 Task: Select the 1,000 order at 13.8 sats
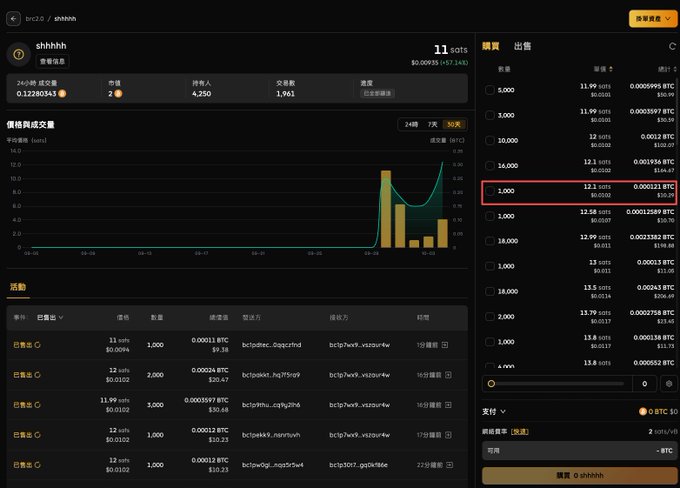[x=490, y=341]
